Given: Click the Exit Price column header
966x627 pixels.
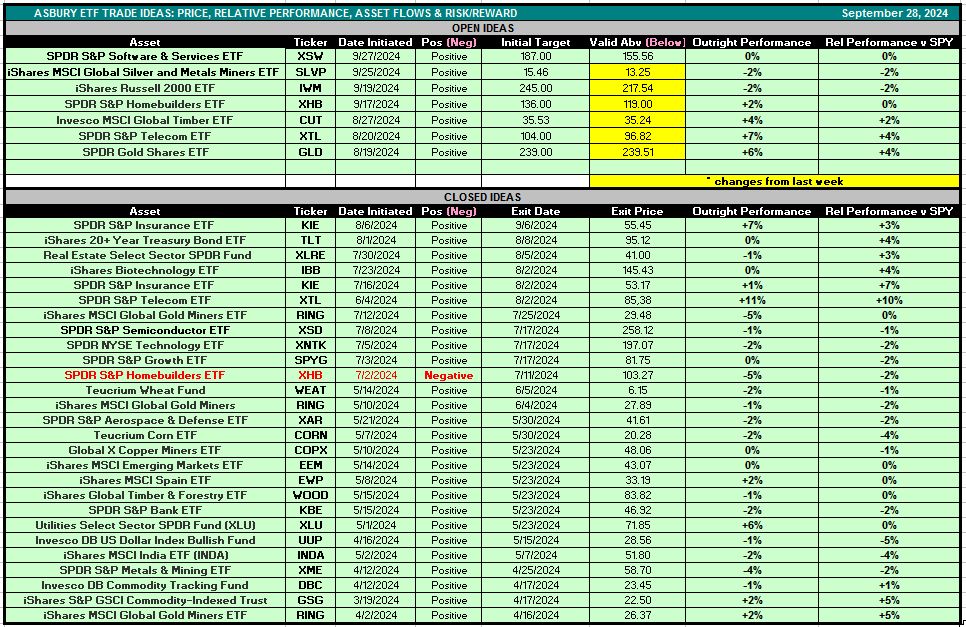Looking at the screenshot, I should point(637,211).
